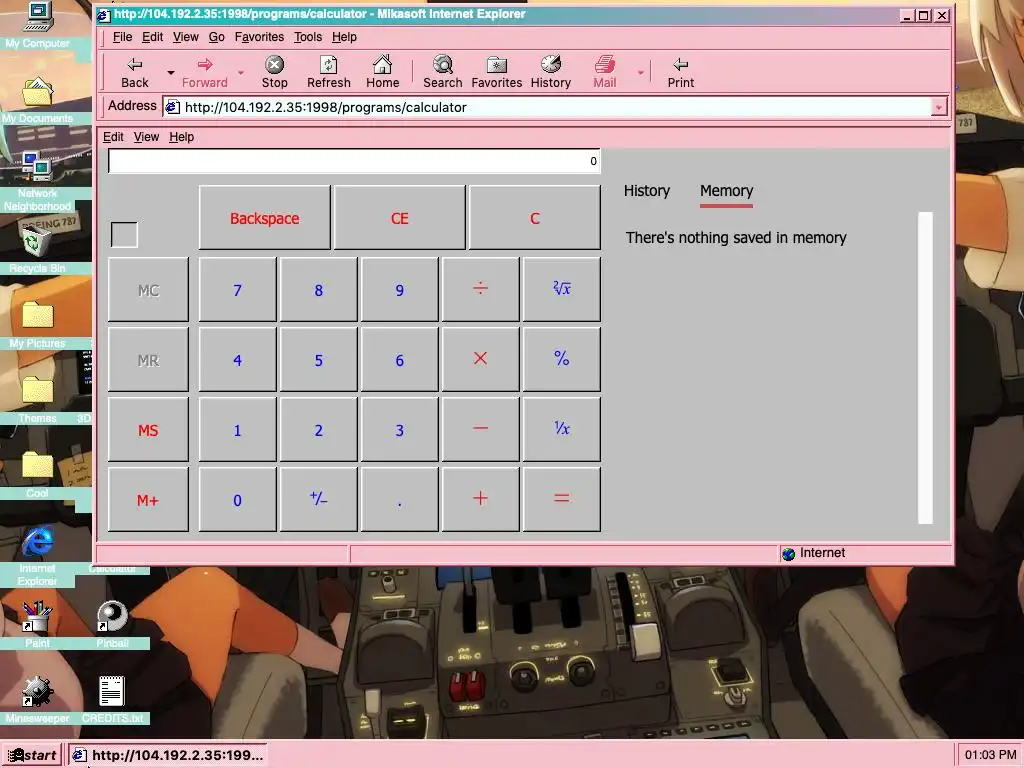Open the My Documents desktop folder
Viewport: 1024px width, 768px height.
point(37,100)
